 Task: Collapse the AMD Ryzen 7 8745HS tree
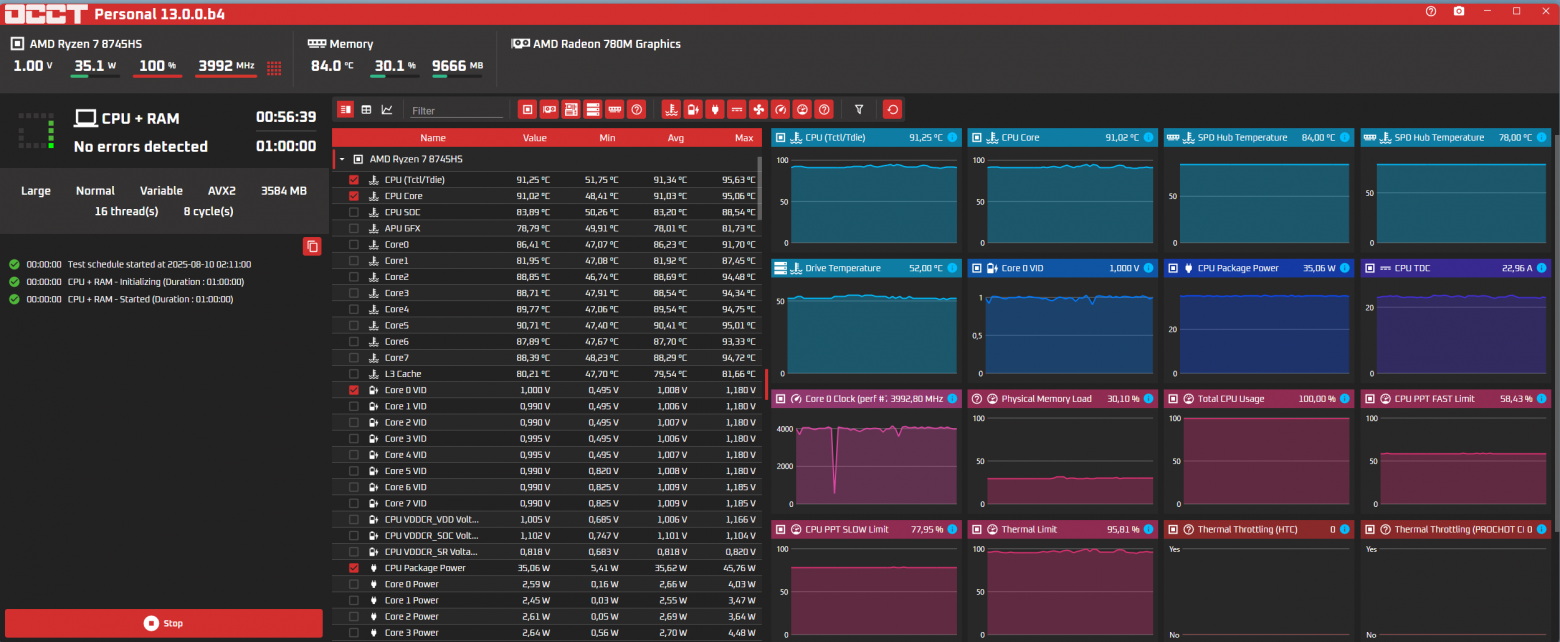342,159
